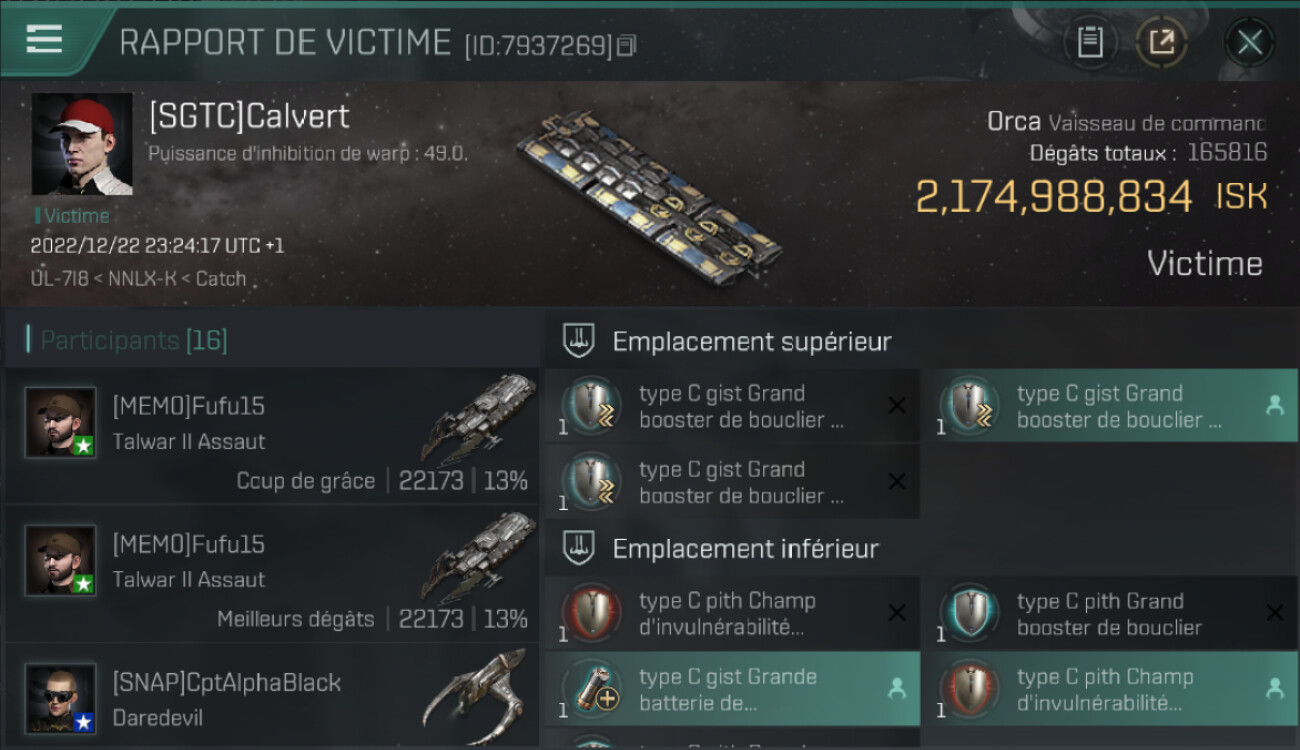Screen dimensions: 1300x750
Task: Select the gist Grande batterie module
Action: point(732,689)
